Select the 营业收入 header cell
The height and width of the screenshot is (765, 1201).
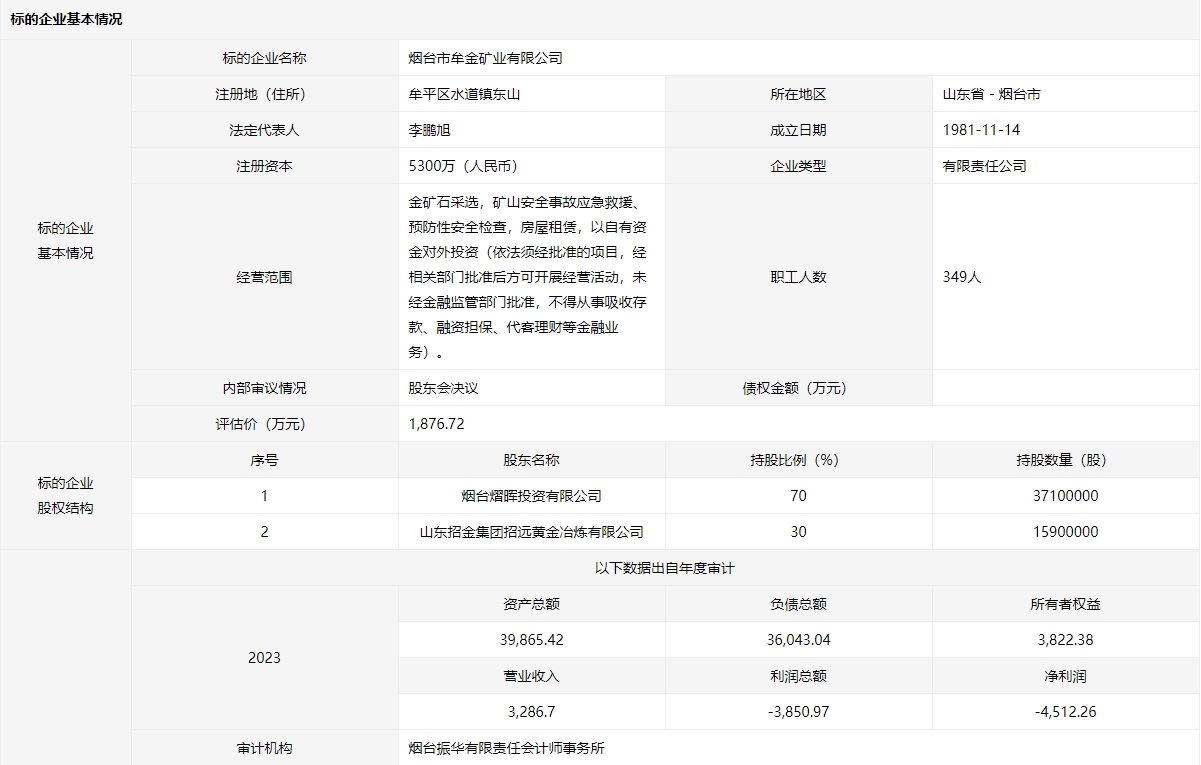531,676
